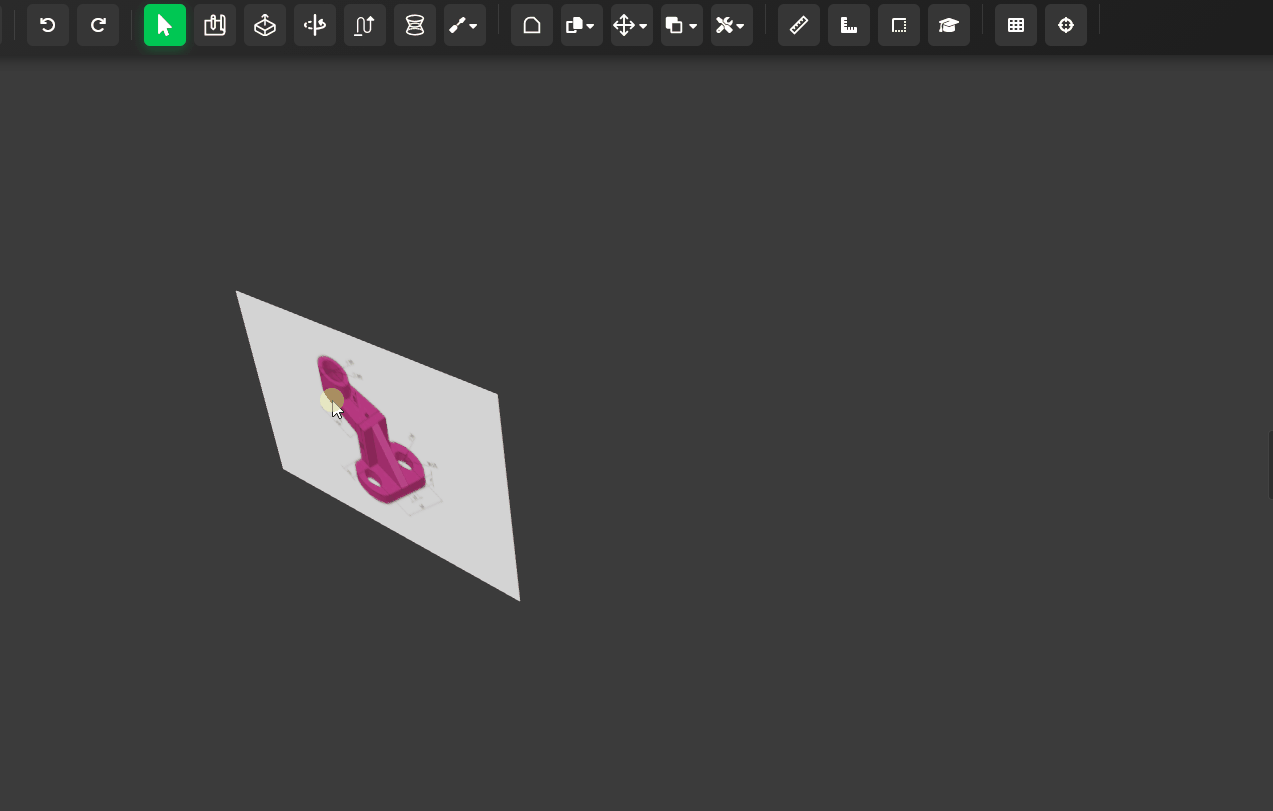1273x811 pixels.
Task: Choose the Extrude tool icon
Action: (x=265, y=25)
